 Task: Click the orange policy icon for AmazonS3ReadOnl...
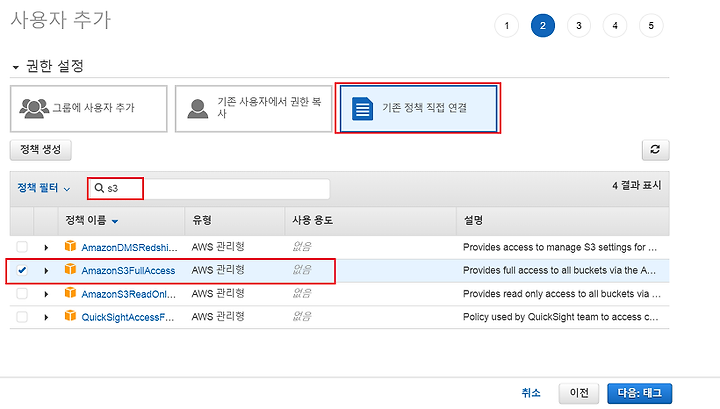pyautogui.click(x=70, y=292)
